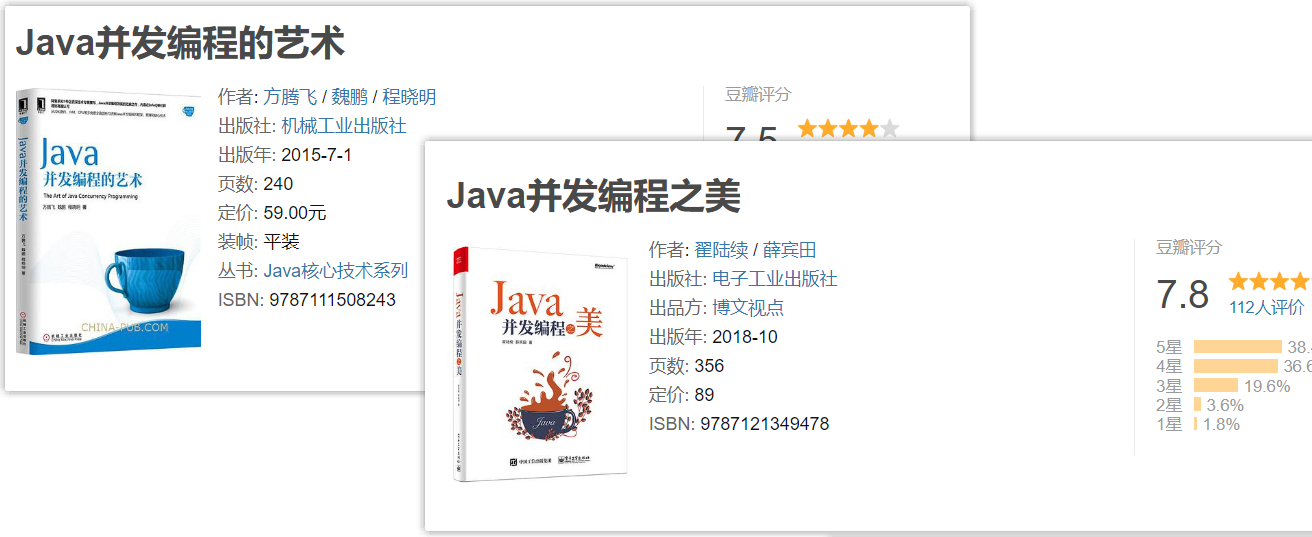Open series link Java核心技术系列
Viewport: 1312px width, 537px height.
pyautogui.click(x=336, y=271)
